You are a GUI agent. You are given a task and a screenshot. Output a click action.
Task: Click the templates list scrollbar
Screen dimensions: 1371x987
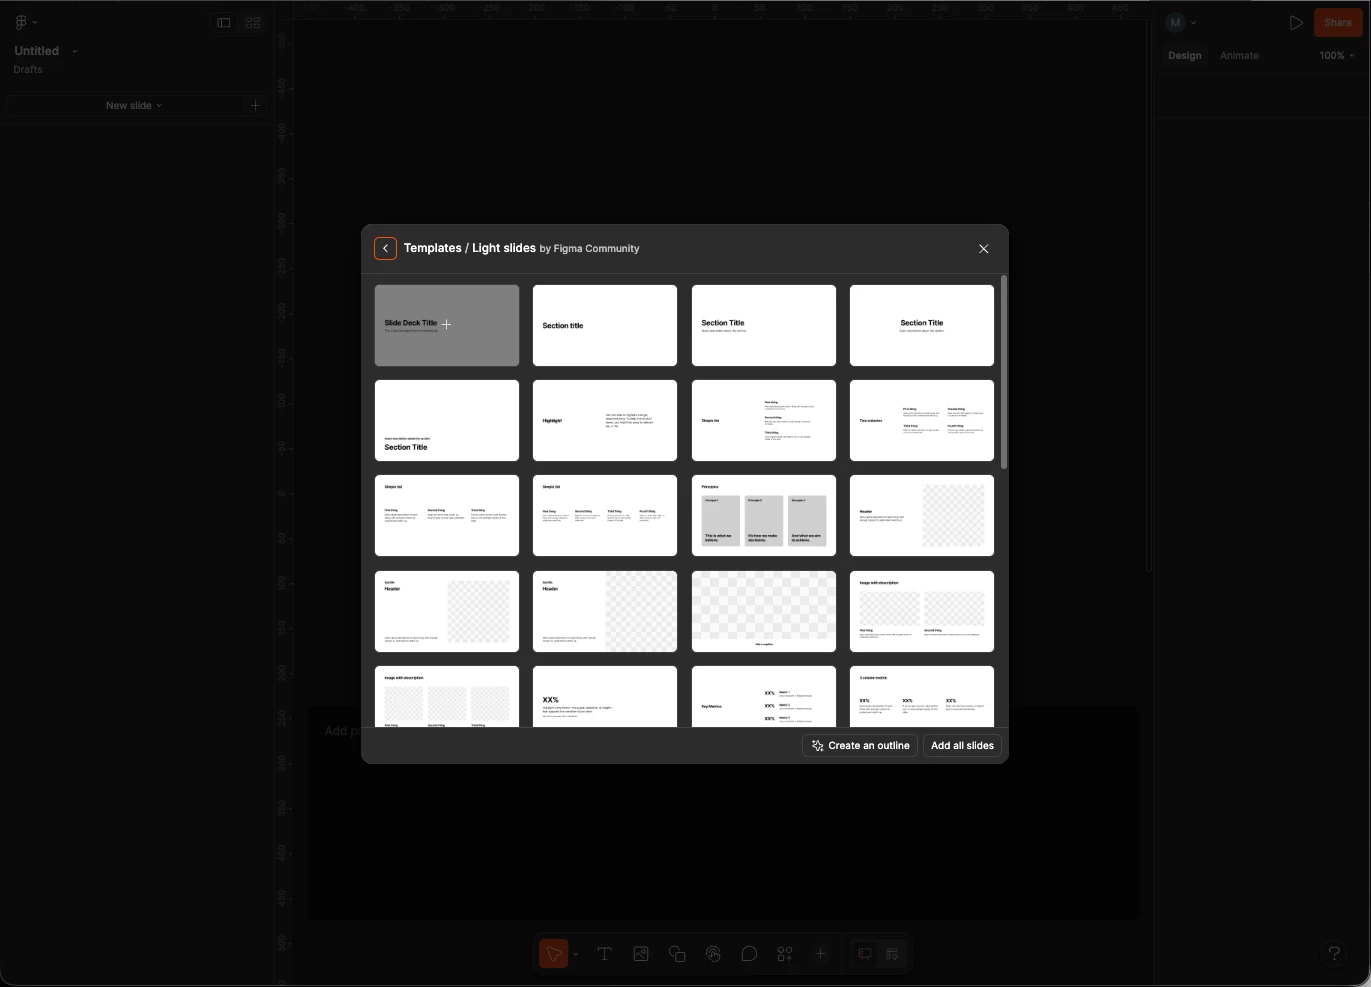tap(1003, 372)
